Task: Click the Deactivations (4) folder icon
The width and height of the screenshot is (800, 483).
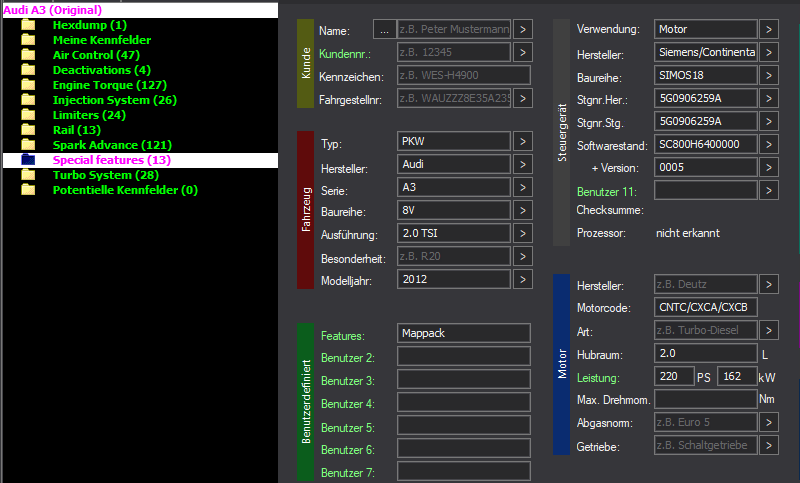Action: [x=29, y=70]
